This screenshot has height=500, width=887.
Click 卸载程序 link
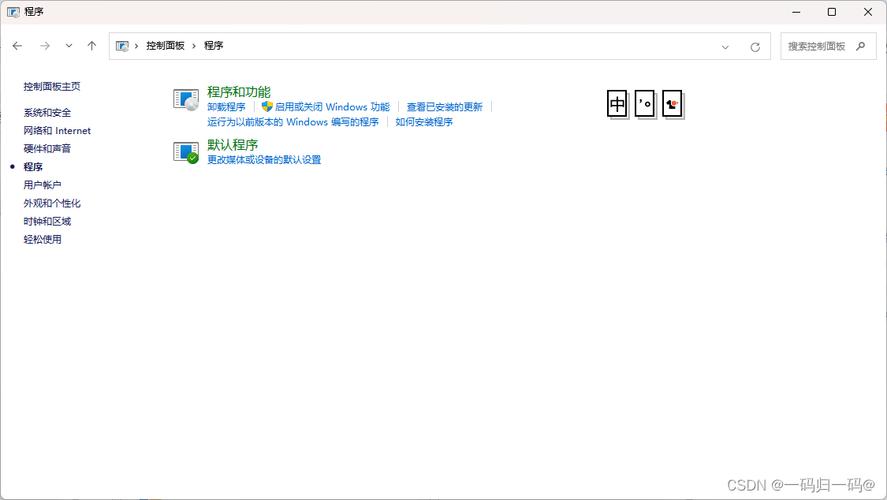click(226, 107)
